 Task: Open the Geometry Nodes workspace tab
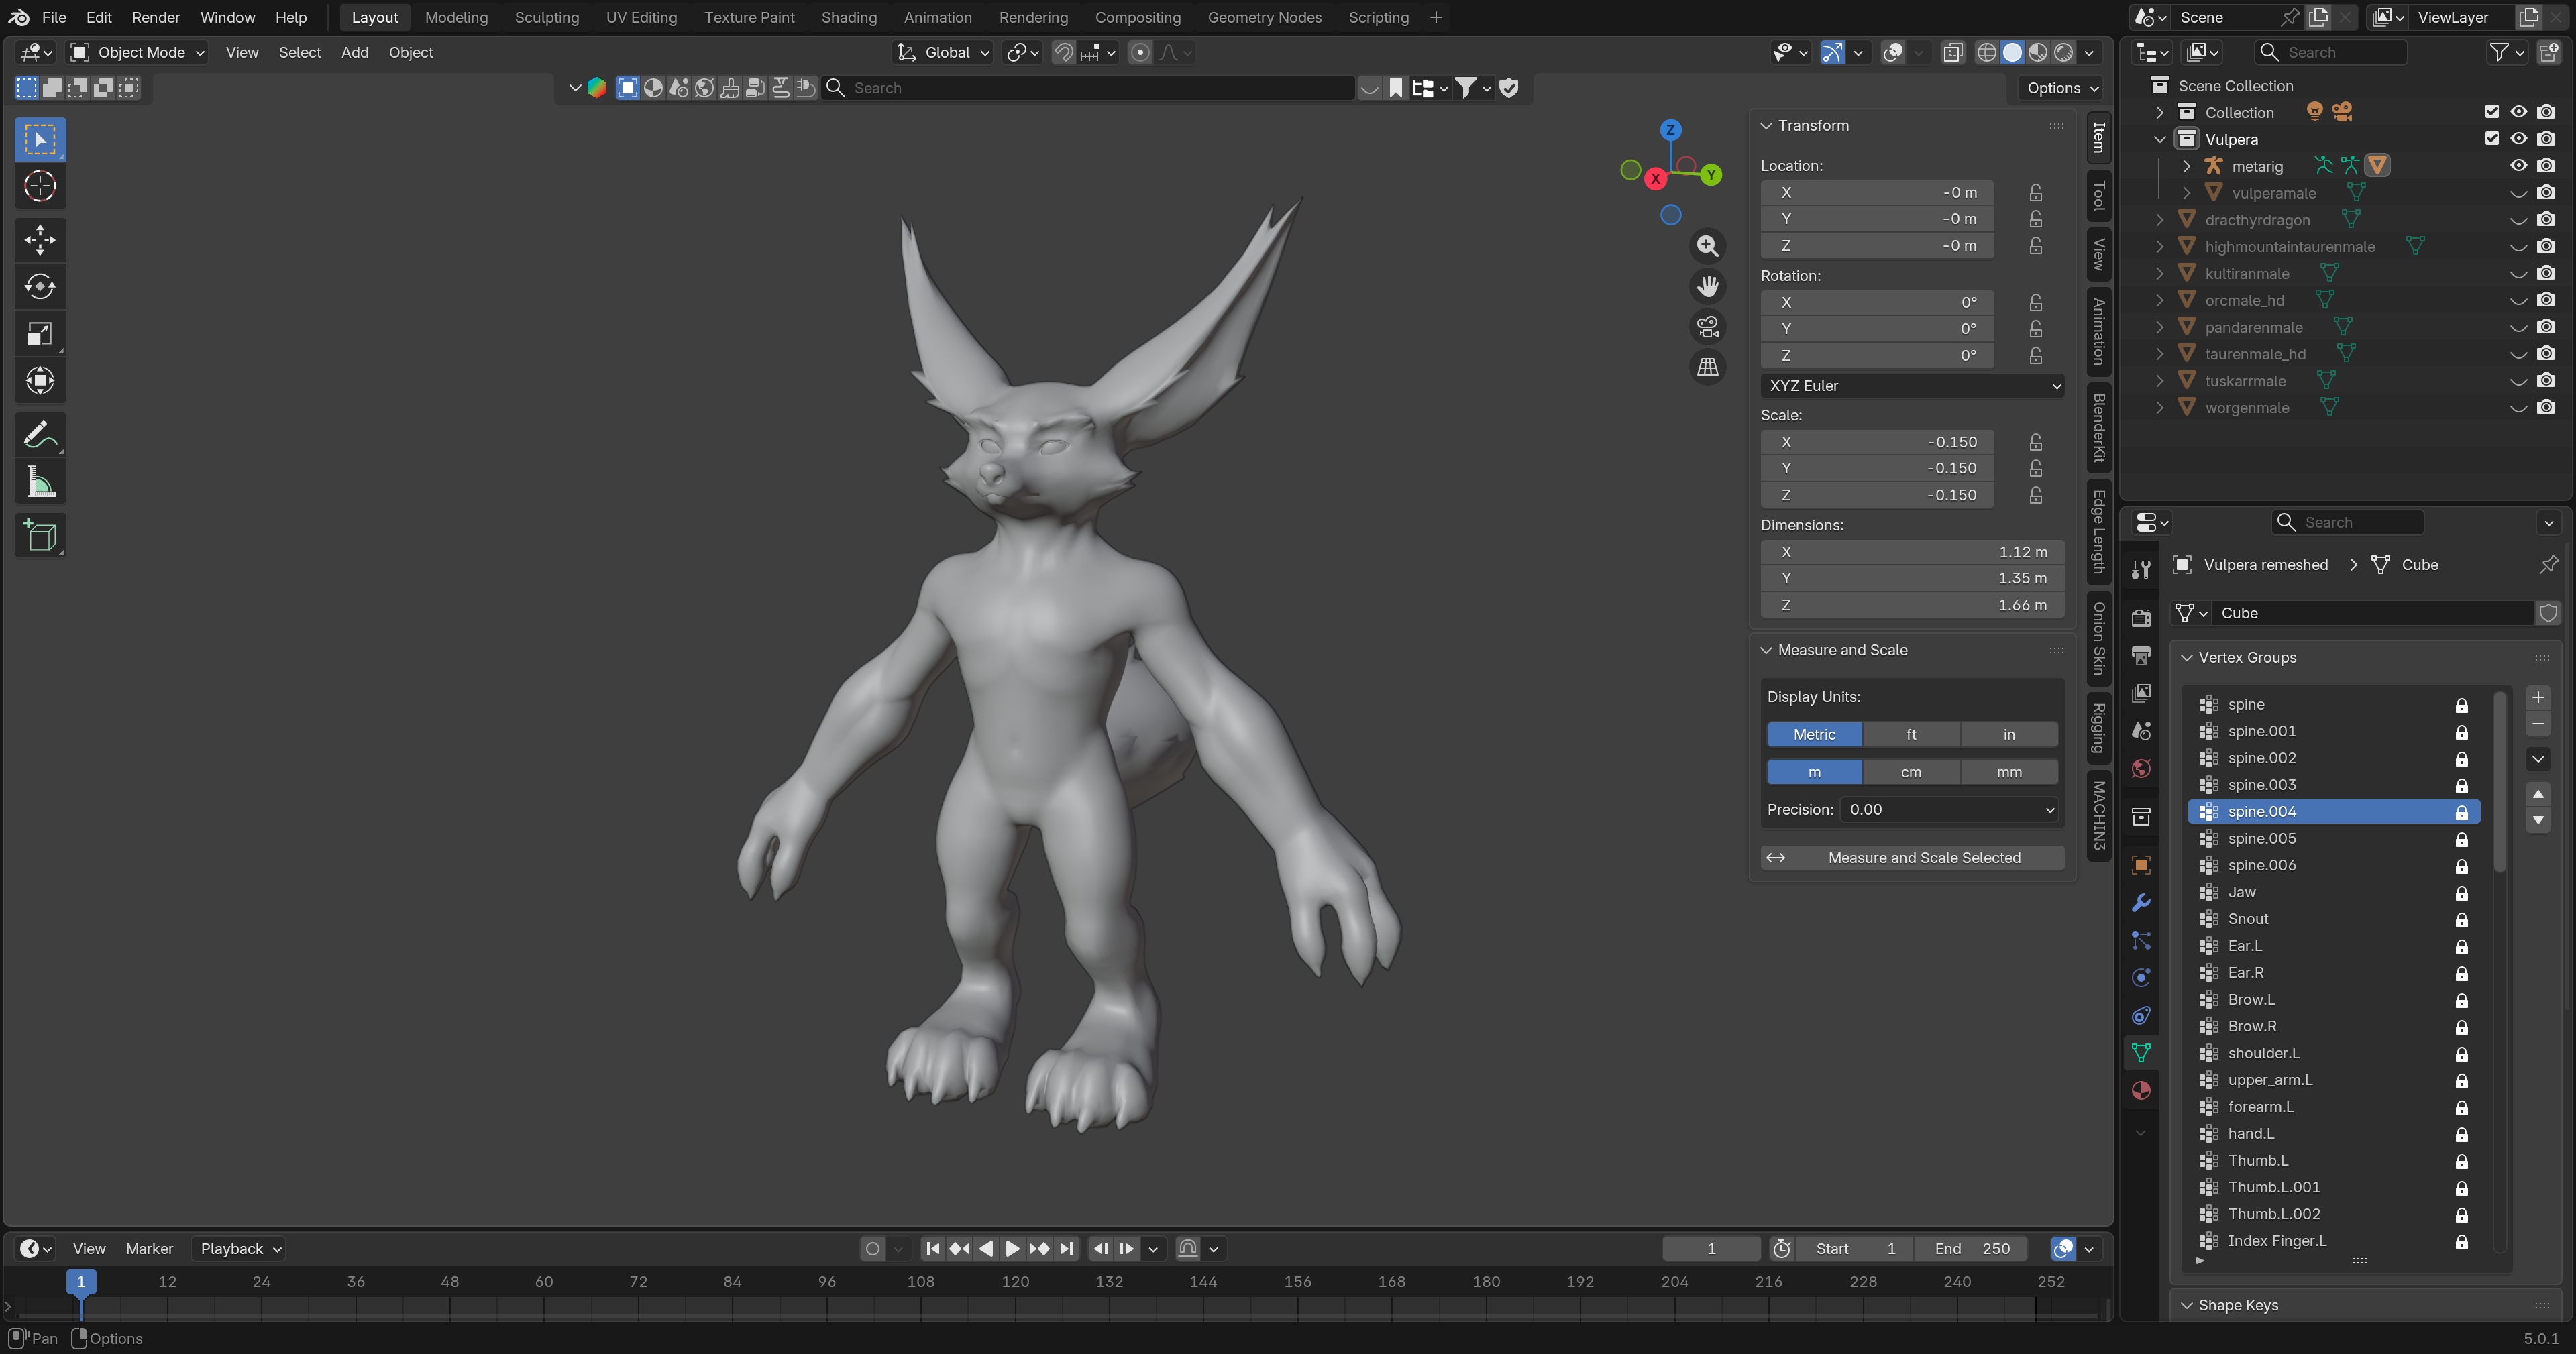[1264, 18]
